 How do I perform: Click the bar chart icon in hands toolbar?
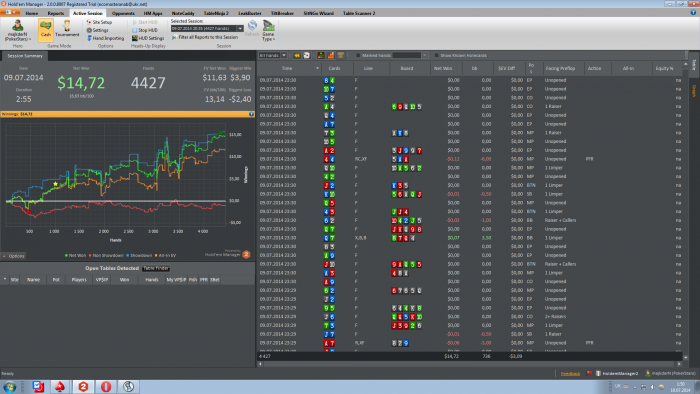click(331, 55)
